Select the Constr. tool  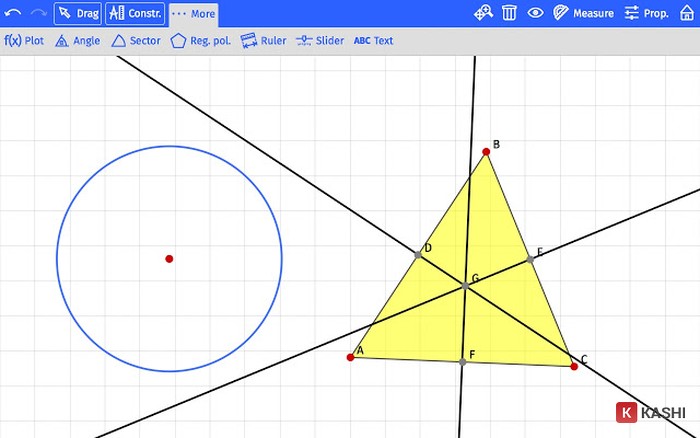pyautogui.click(x=135, y=13)
